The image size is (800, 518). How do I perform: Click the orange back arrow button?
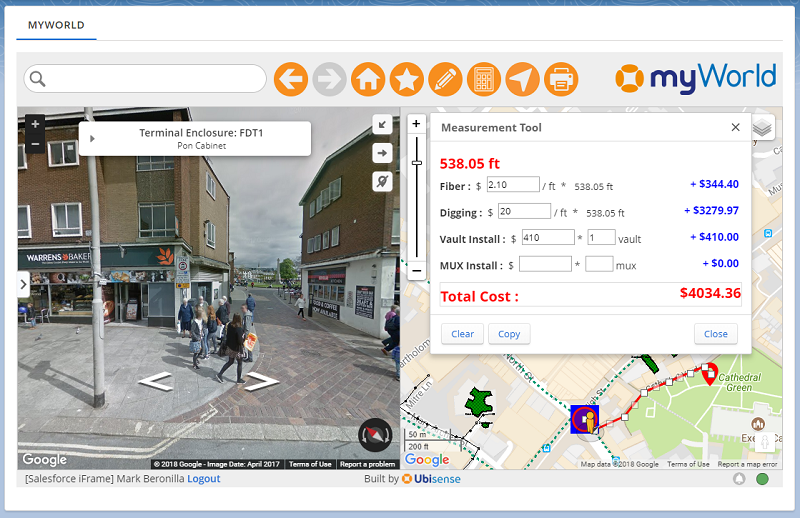click(291, 79)
